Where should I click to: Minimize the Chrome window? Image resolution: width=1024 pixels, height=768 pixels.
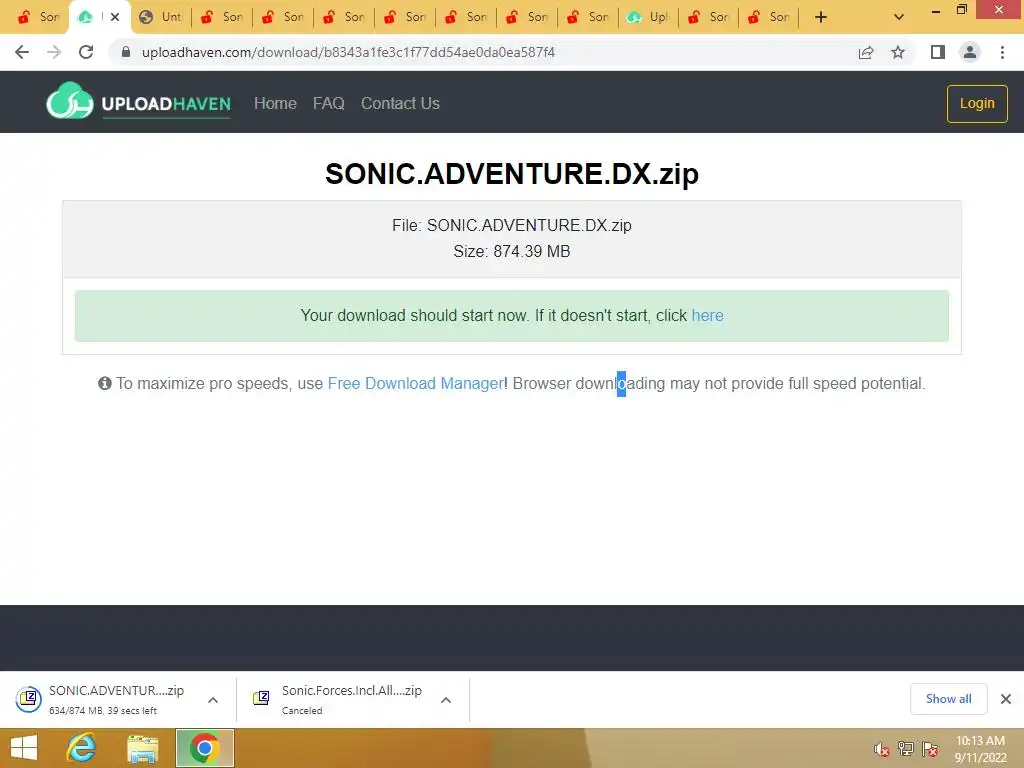pos(935,10)
